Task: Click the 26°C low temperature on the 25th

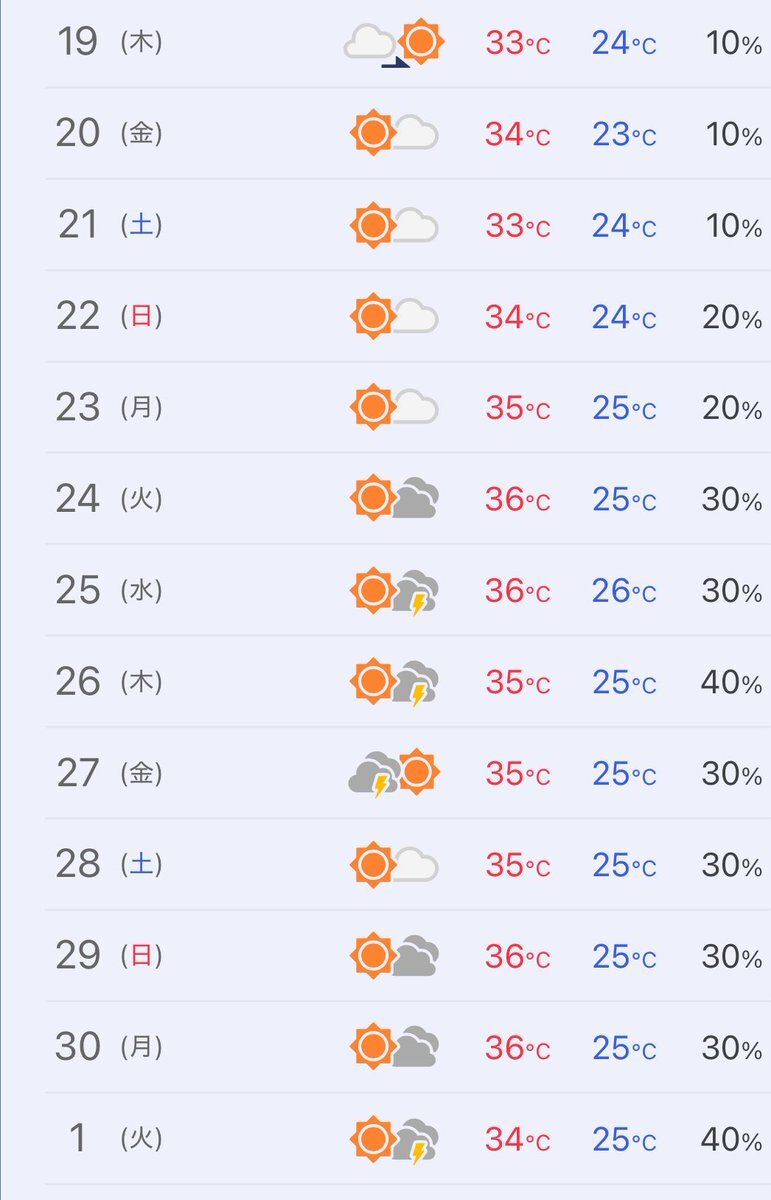Action: point(624,591)
